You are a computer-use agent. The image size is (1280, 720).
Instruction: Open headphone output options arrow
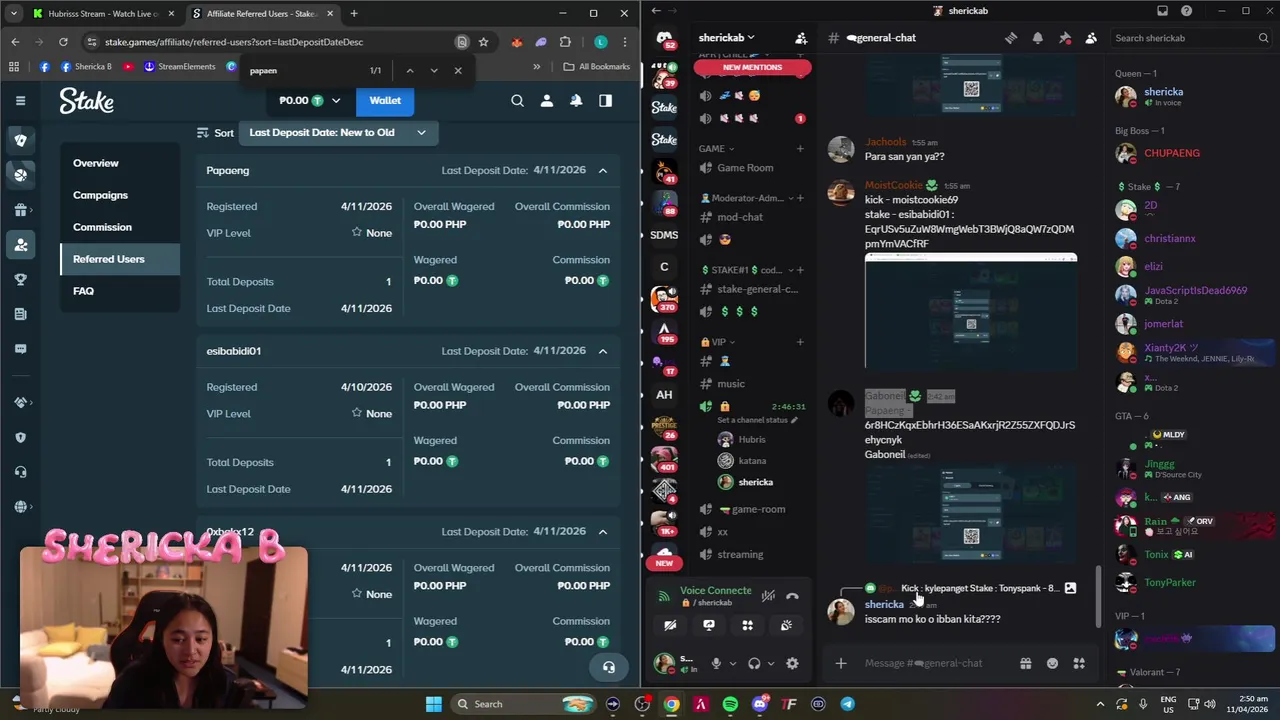(x=770, y=663)
